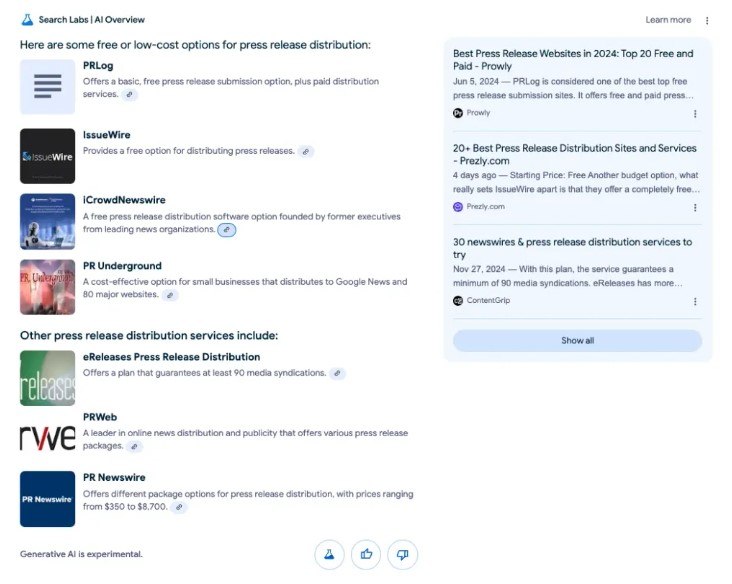
Task: Click the Search Labs flask feedback button
Action: click(329, 555)
